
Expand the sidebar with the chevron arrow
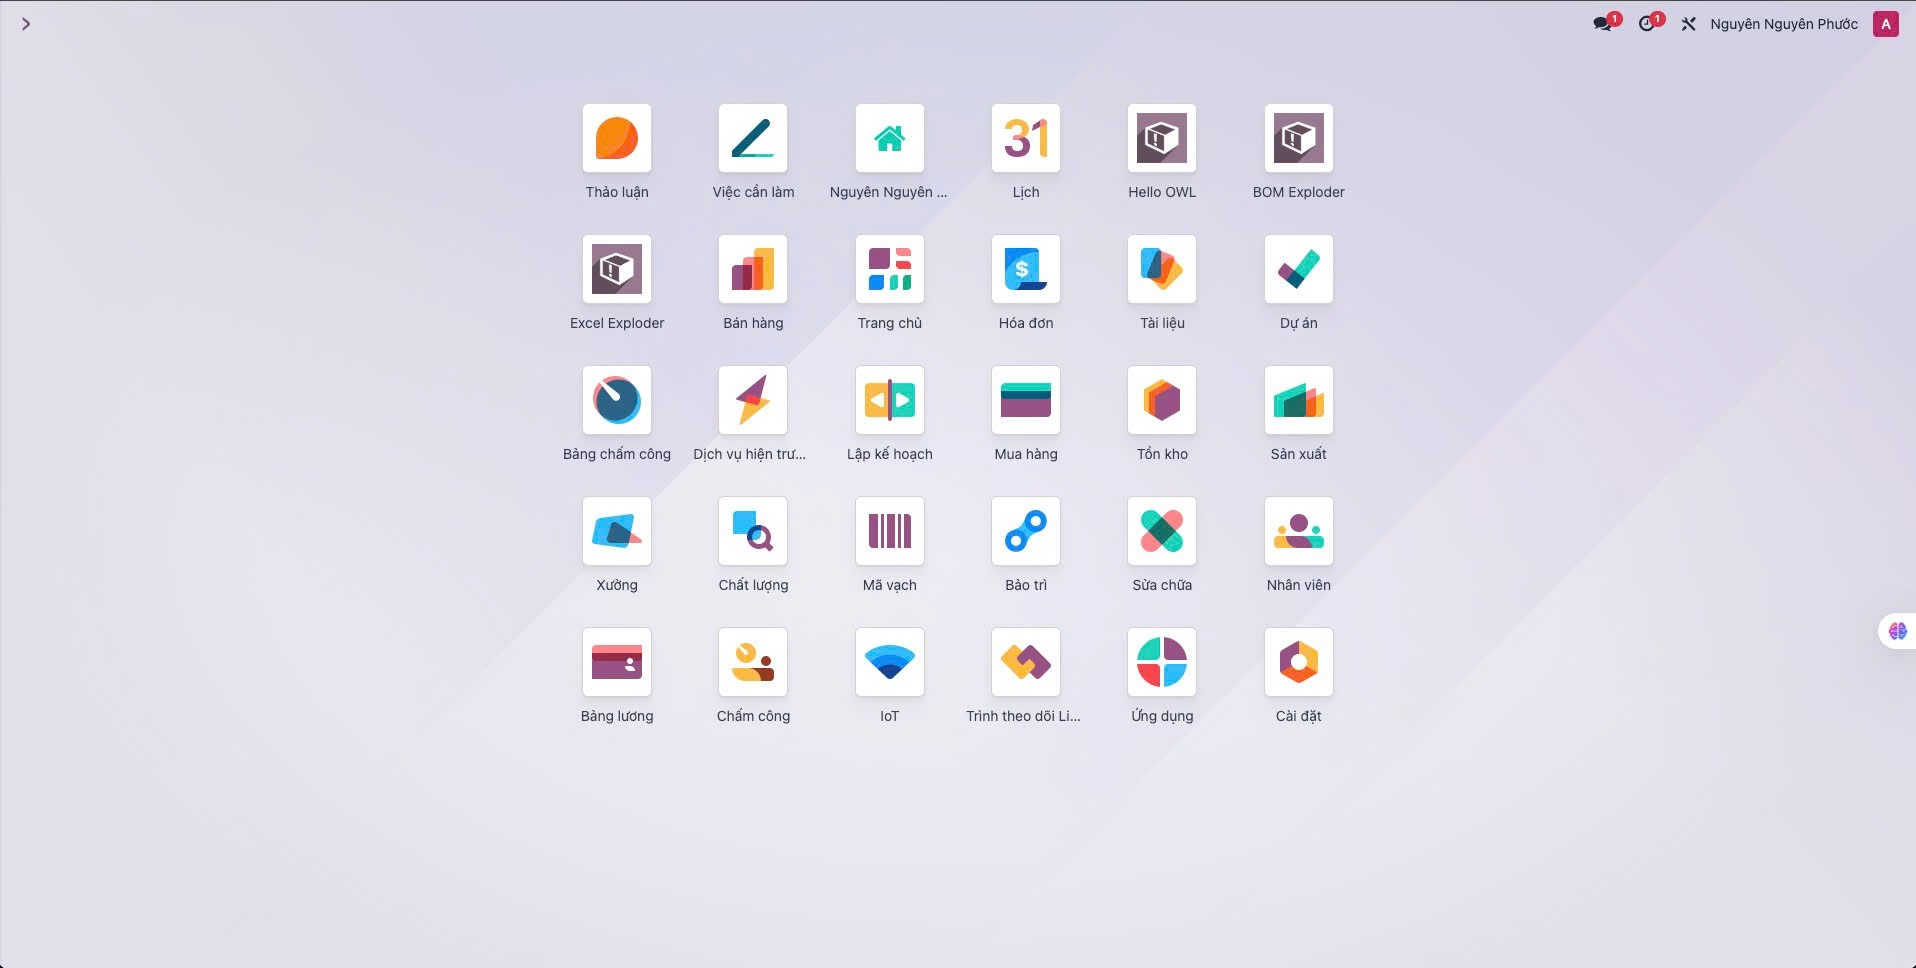point(26,24)
